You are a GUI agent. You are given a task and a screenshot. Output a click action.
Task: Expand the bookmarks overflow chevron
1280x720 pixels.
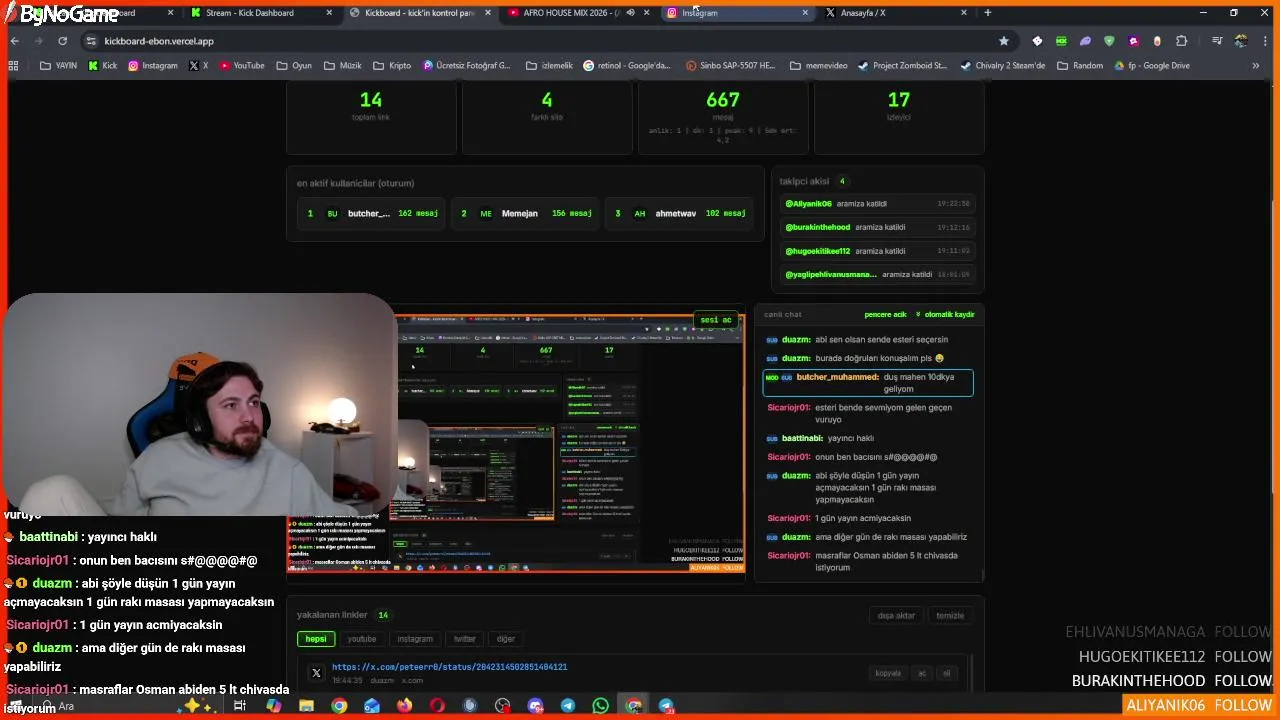(1256, 66)
